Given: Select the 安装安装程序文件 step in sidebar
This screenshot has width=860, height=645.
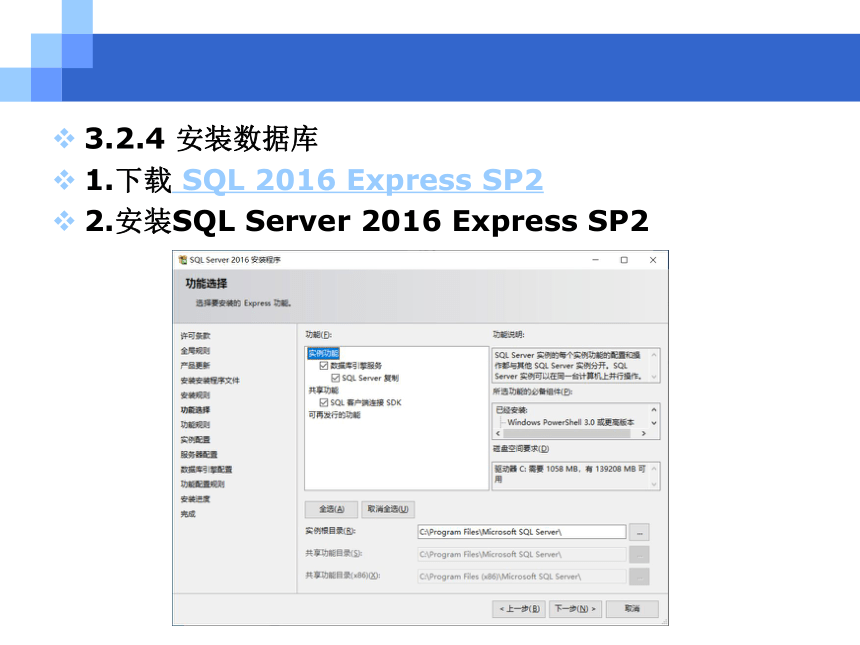Looking at the screenshot, I should [x=210, y=380].
